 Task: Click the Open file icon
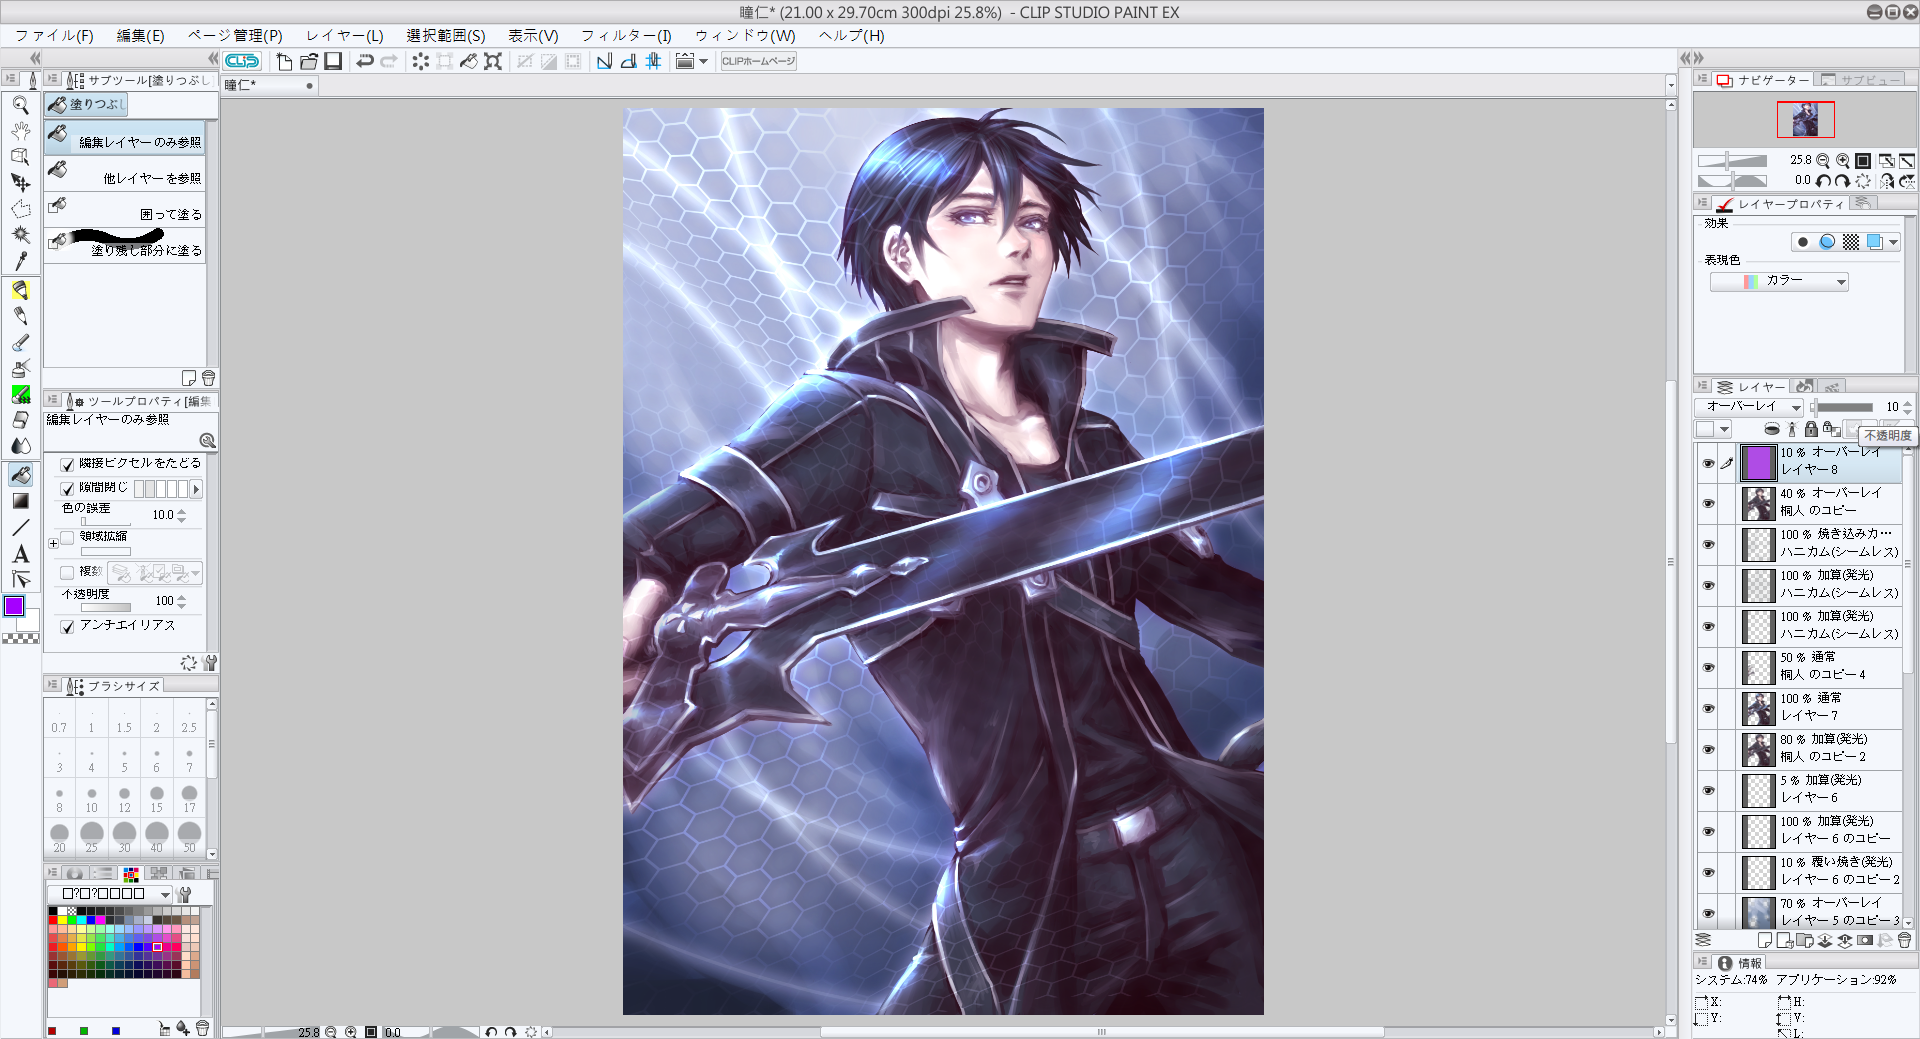(x=309, y=61)
